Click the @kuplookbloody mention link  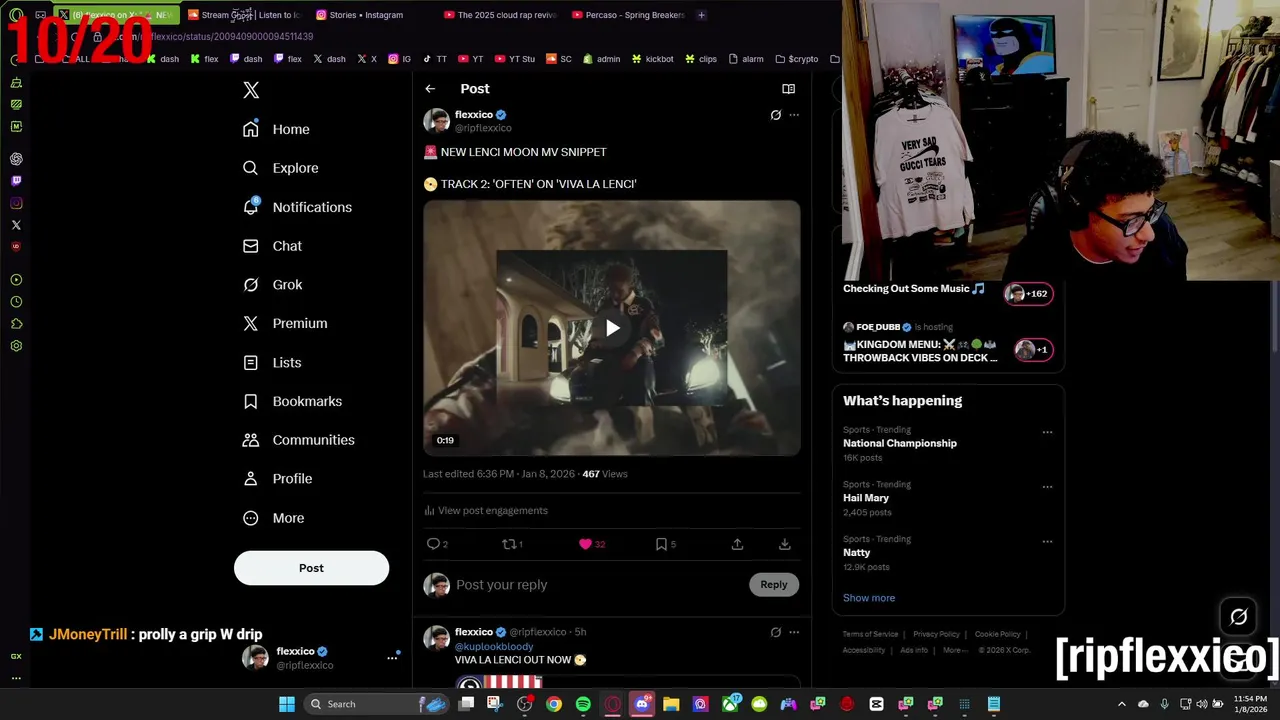tap(494, 647)
